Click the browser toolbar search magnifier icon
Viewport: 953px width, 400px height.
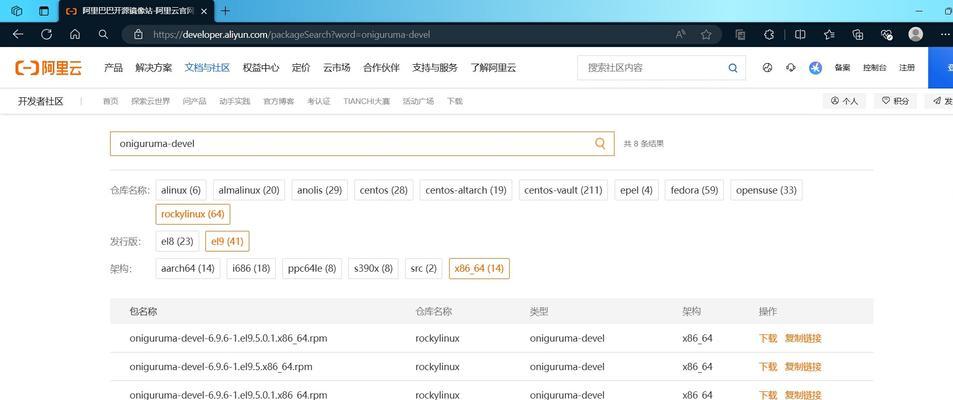[103, 35]
